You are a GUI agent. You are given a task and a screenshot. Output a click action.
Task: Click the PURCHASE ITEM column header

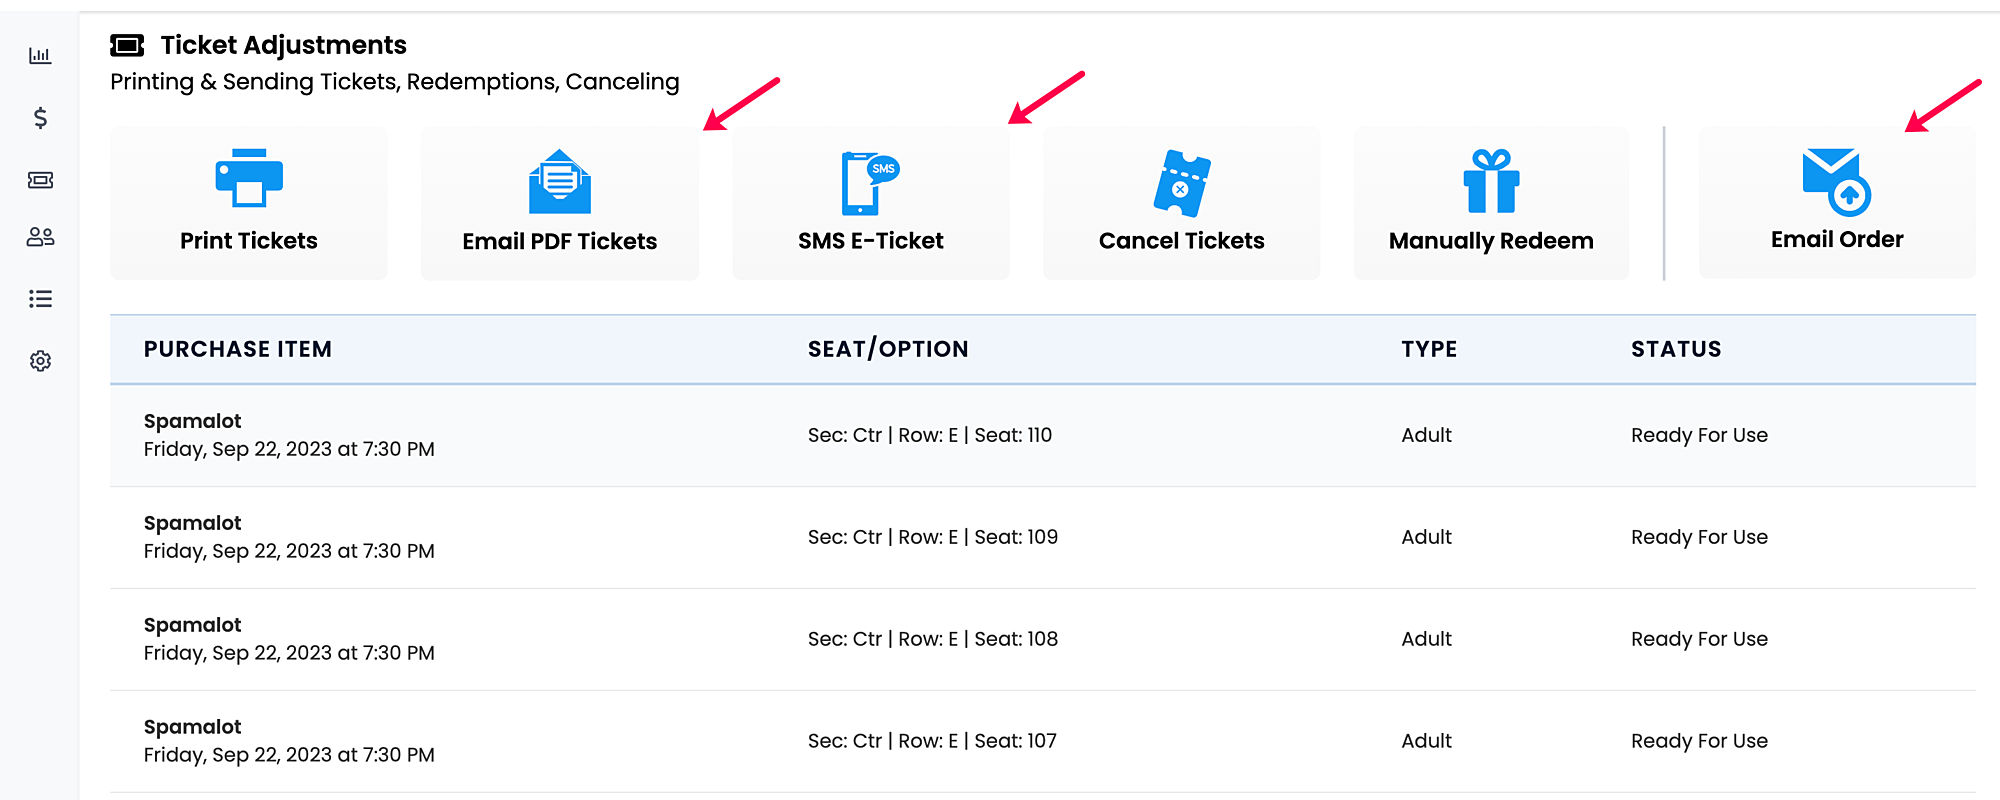click(238, 349)
